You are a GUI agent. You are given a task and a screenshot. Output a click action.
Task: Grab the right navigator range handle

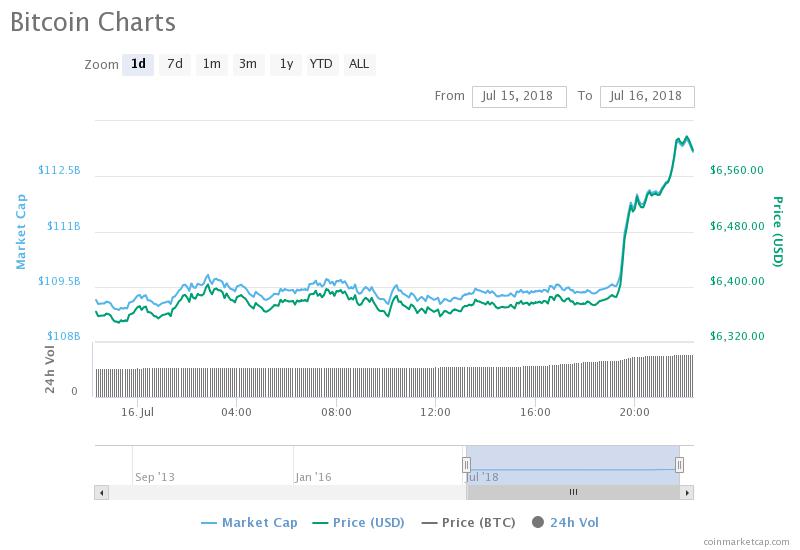coord(679,465)
